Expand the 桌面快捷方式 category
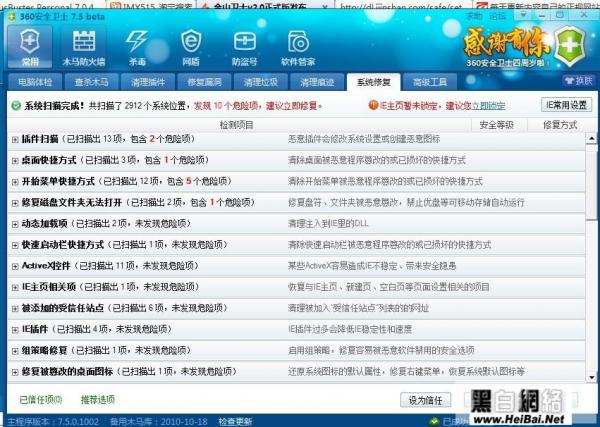Screen dimensions: 600x427 [14, 160]
